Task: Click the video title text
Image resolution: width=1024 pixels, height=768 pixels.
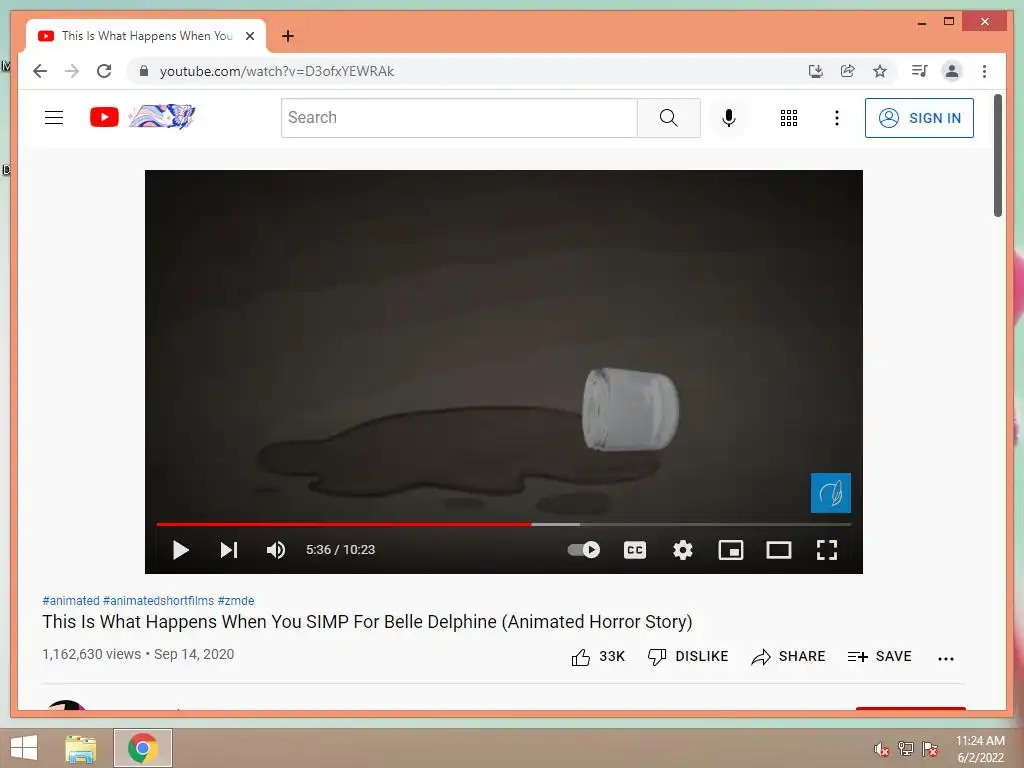Action: [x=367, y=622]
